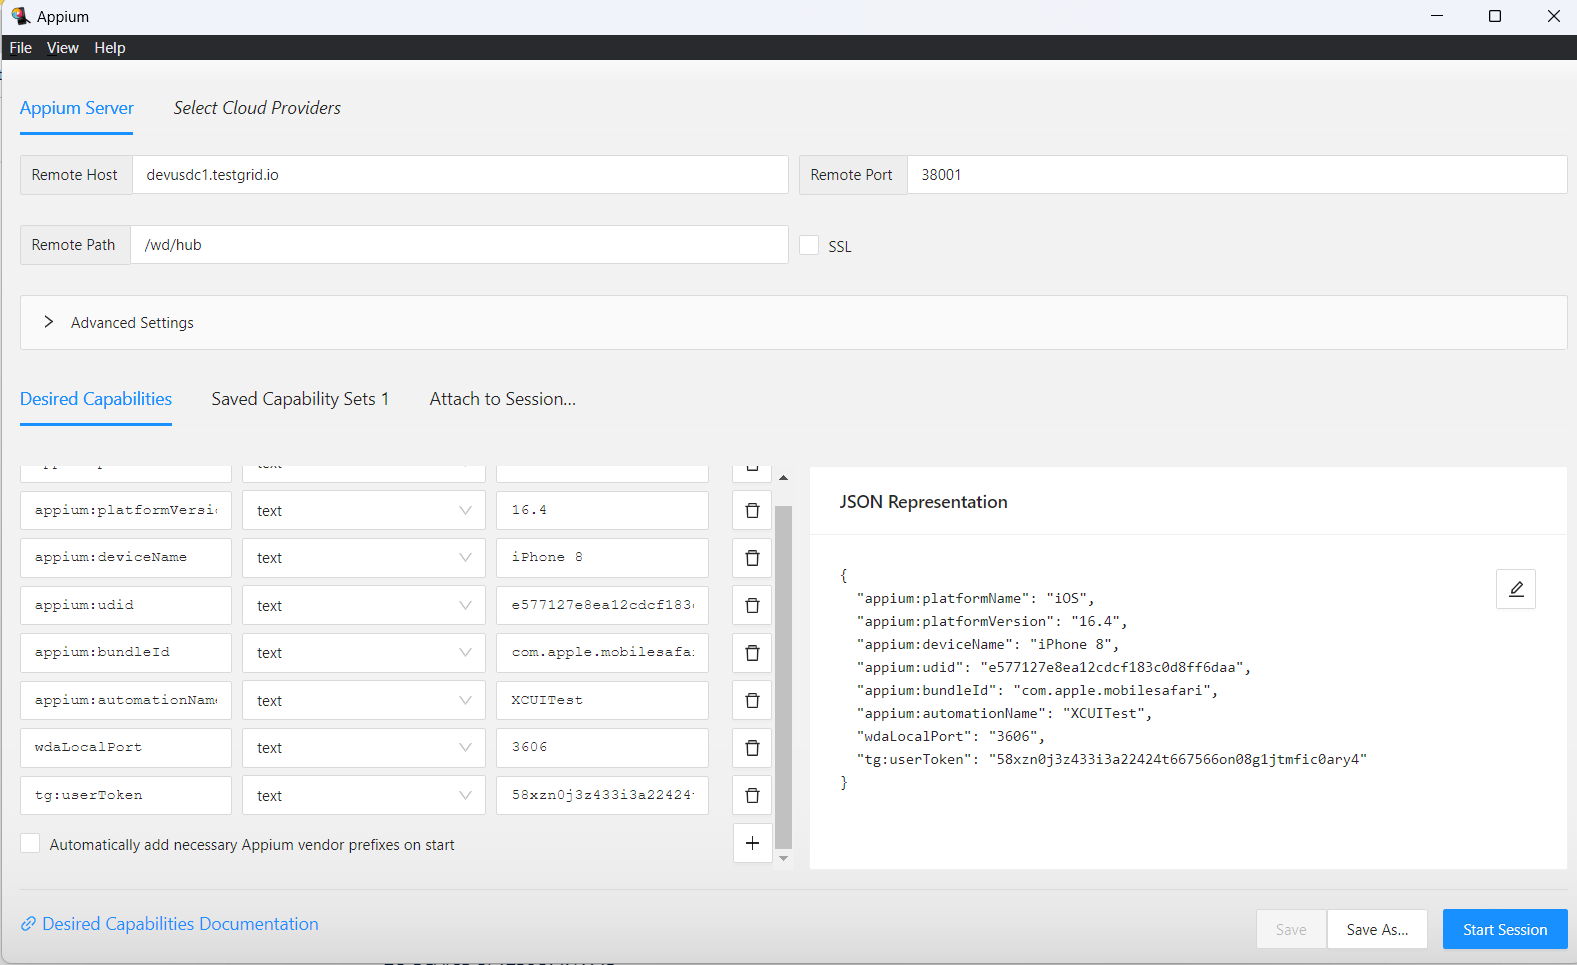The height and width of the screenshot is (965, 1577).
Task: Click the disabled Save button
Action: pos(1291,929)
